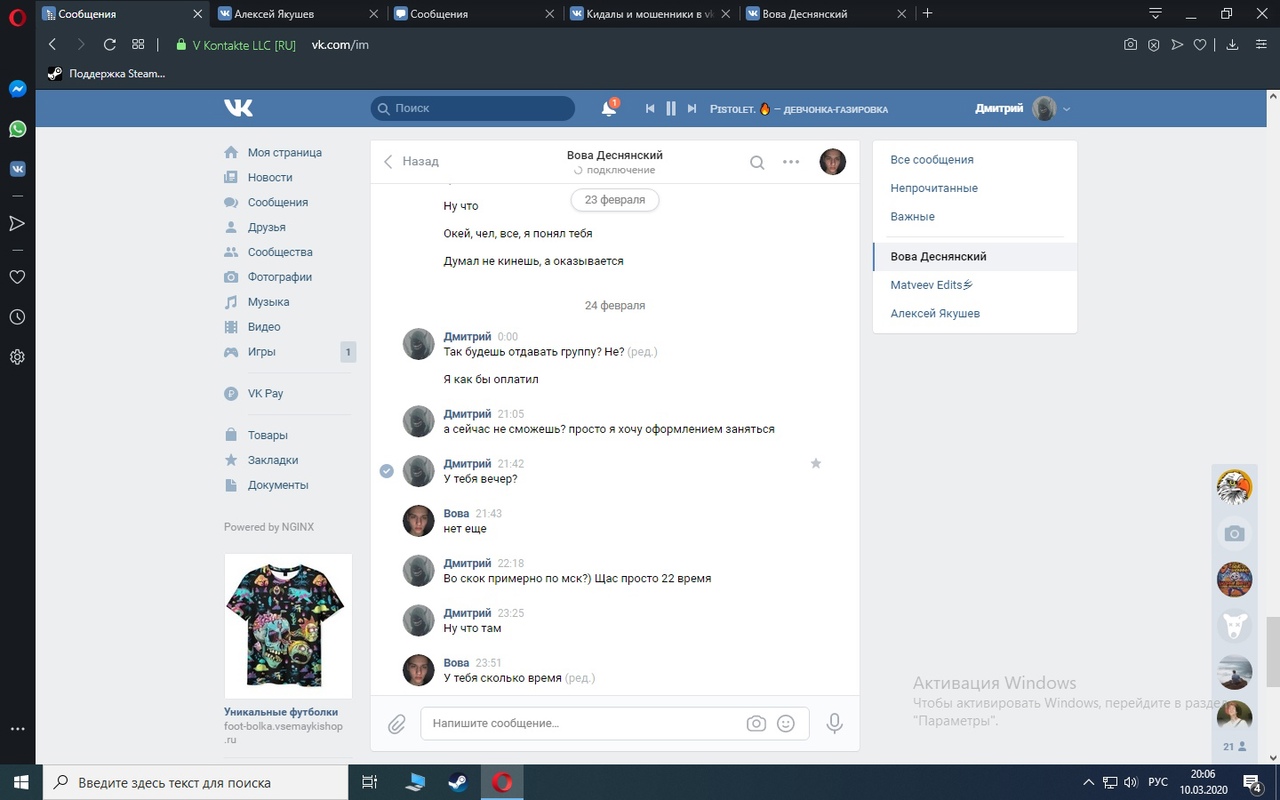This screenshot has height=800, width=1280.
Task: Toggle selection checkmark on 'У тебя вечер?' message
Action: 387,471
